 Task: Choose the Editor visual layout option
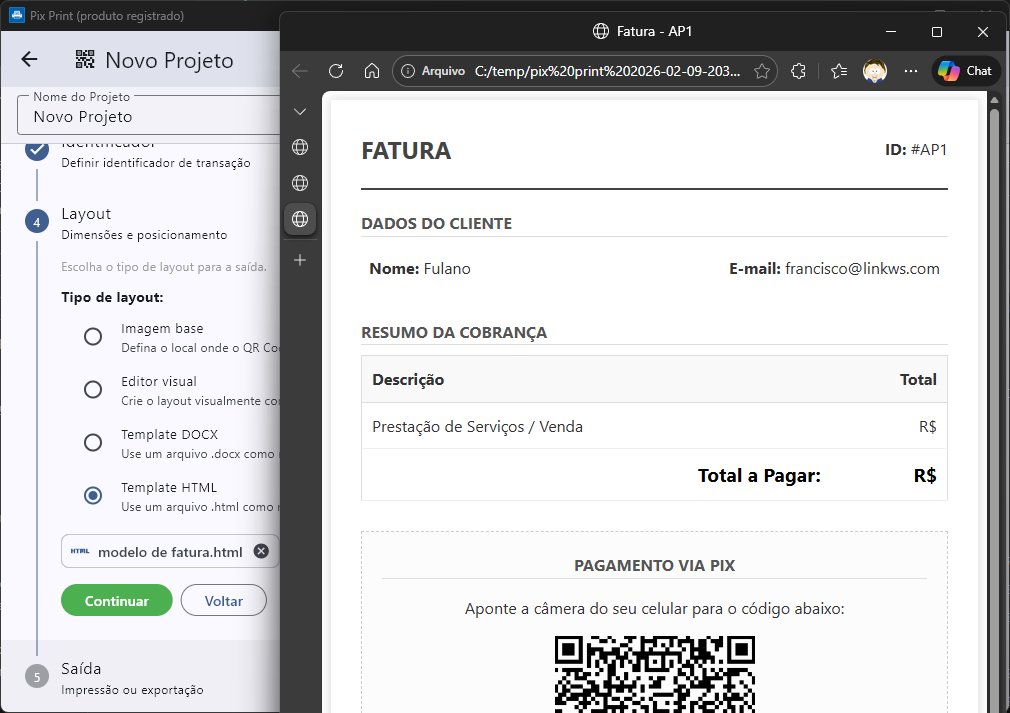pyautogui.click(x=93, y=389)
